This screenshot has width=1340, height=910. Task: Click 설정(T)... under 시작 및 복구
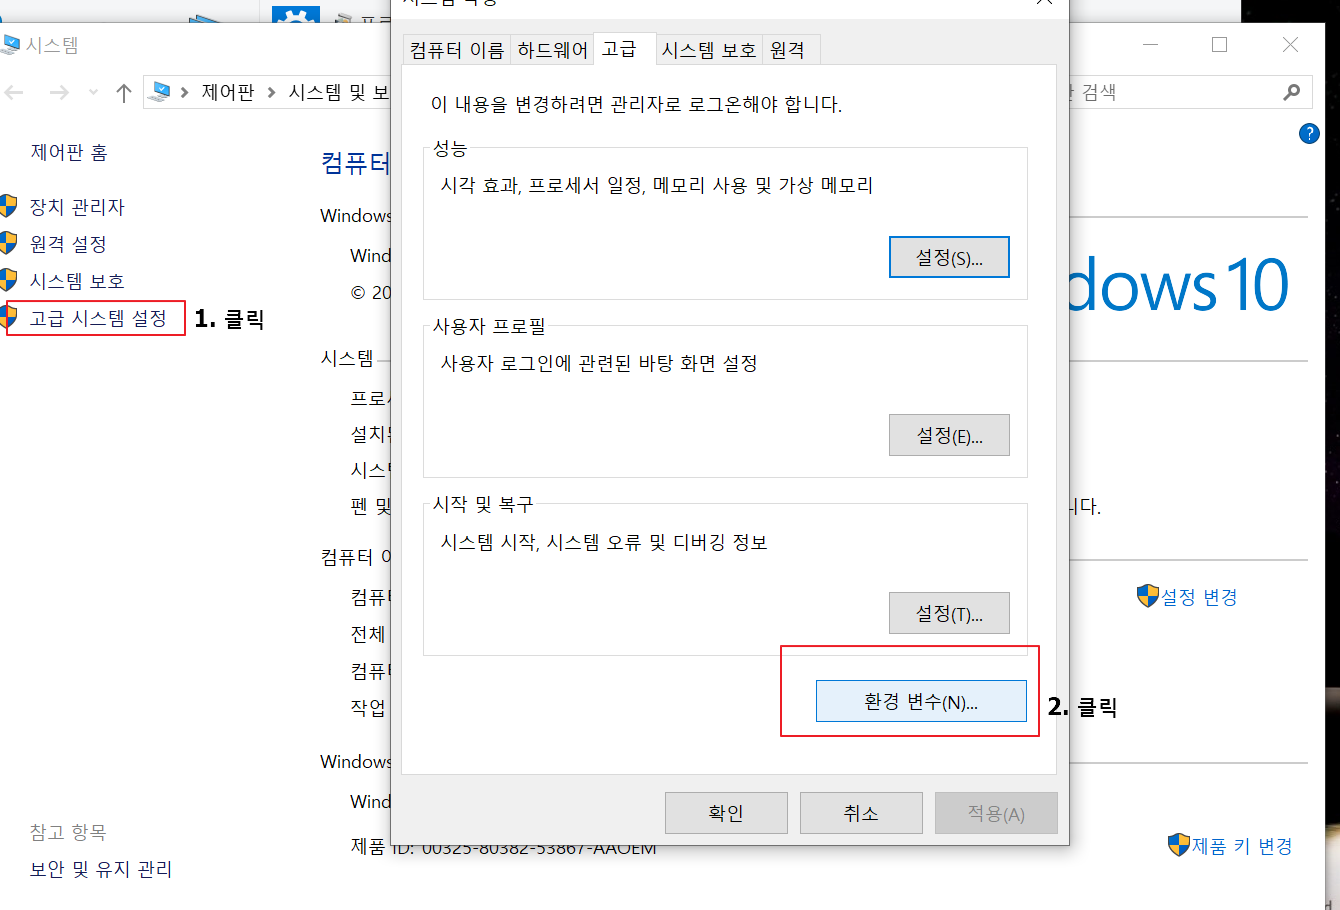tap(949, 613)
